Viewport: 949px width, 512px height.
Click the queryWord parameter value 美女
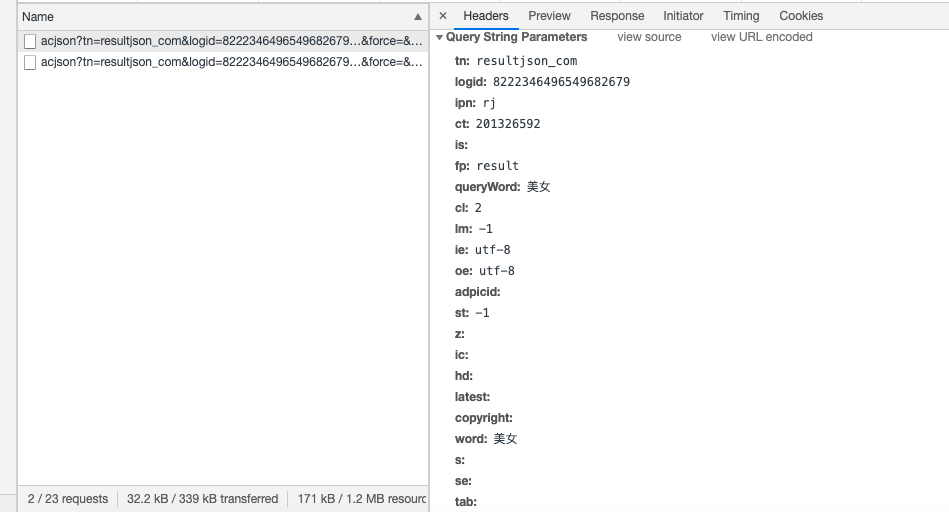pyautogui.click(x=538, y=187)
